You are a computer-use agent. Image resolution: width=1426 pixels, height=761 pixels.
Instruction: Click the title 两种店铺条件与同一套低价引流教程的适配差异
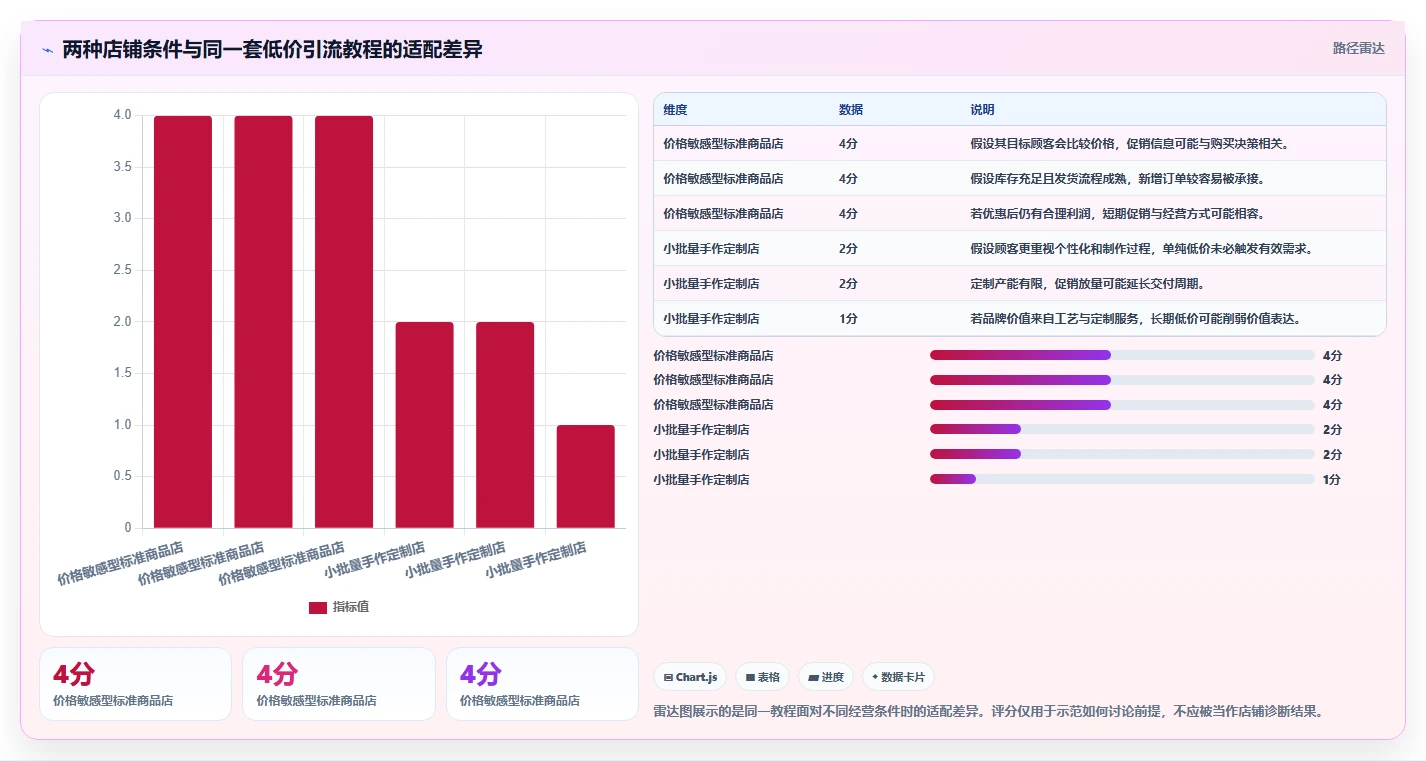pos(272,49)
